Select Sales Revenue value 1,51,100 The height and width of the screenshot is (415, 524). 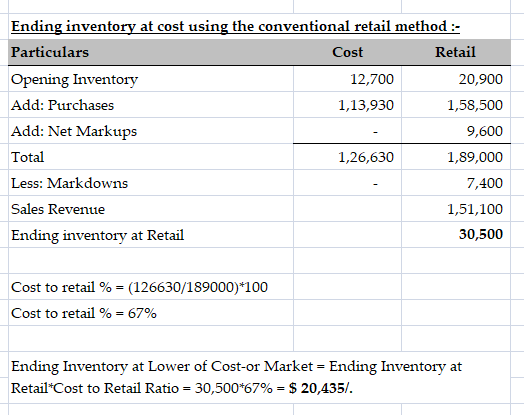[475, 209]
